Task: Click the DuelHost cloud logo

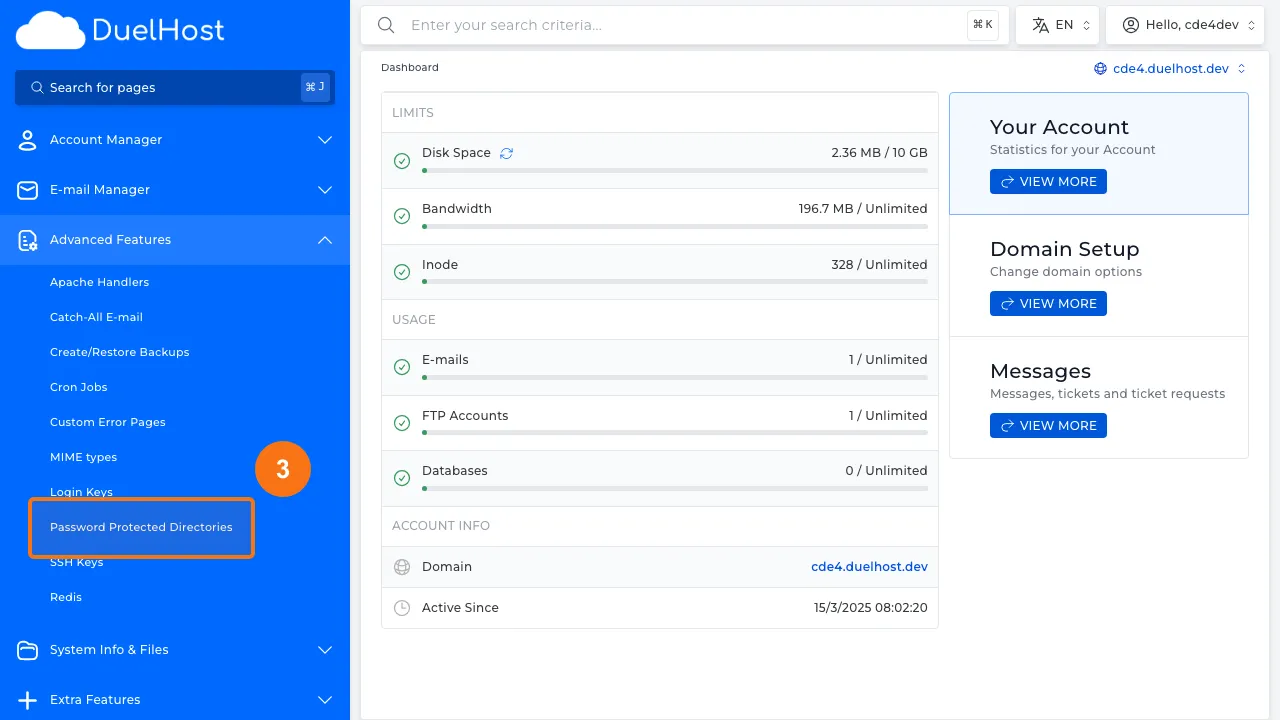Action: tap(50, 31)
